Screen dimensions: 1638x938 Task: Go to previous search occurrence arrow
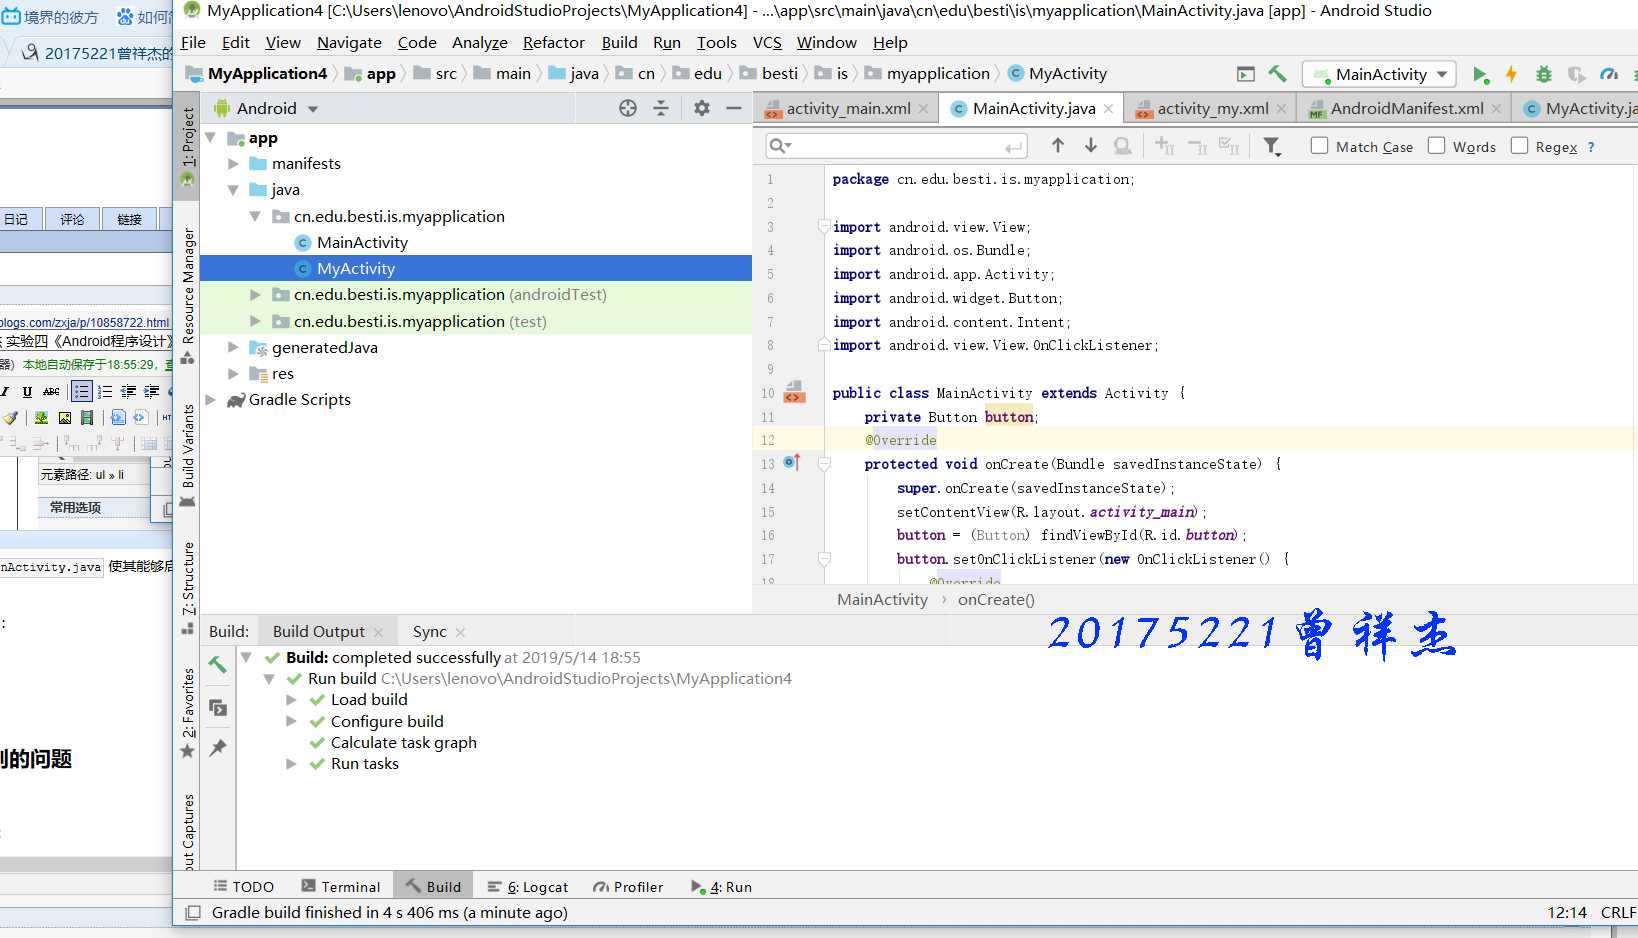pos(1058,146)
